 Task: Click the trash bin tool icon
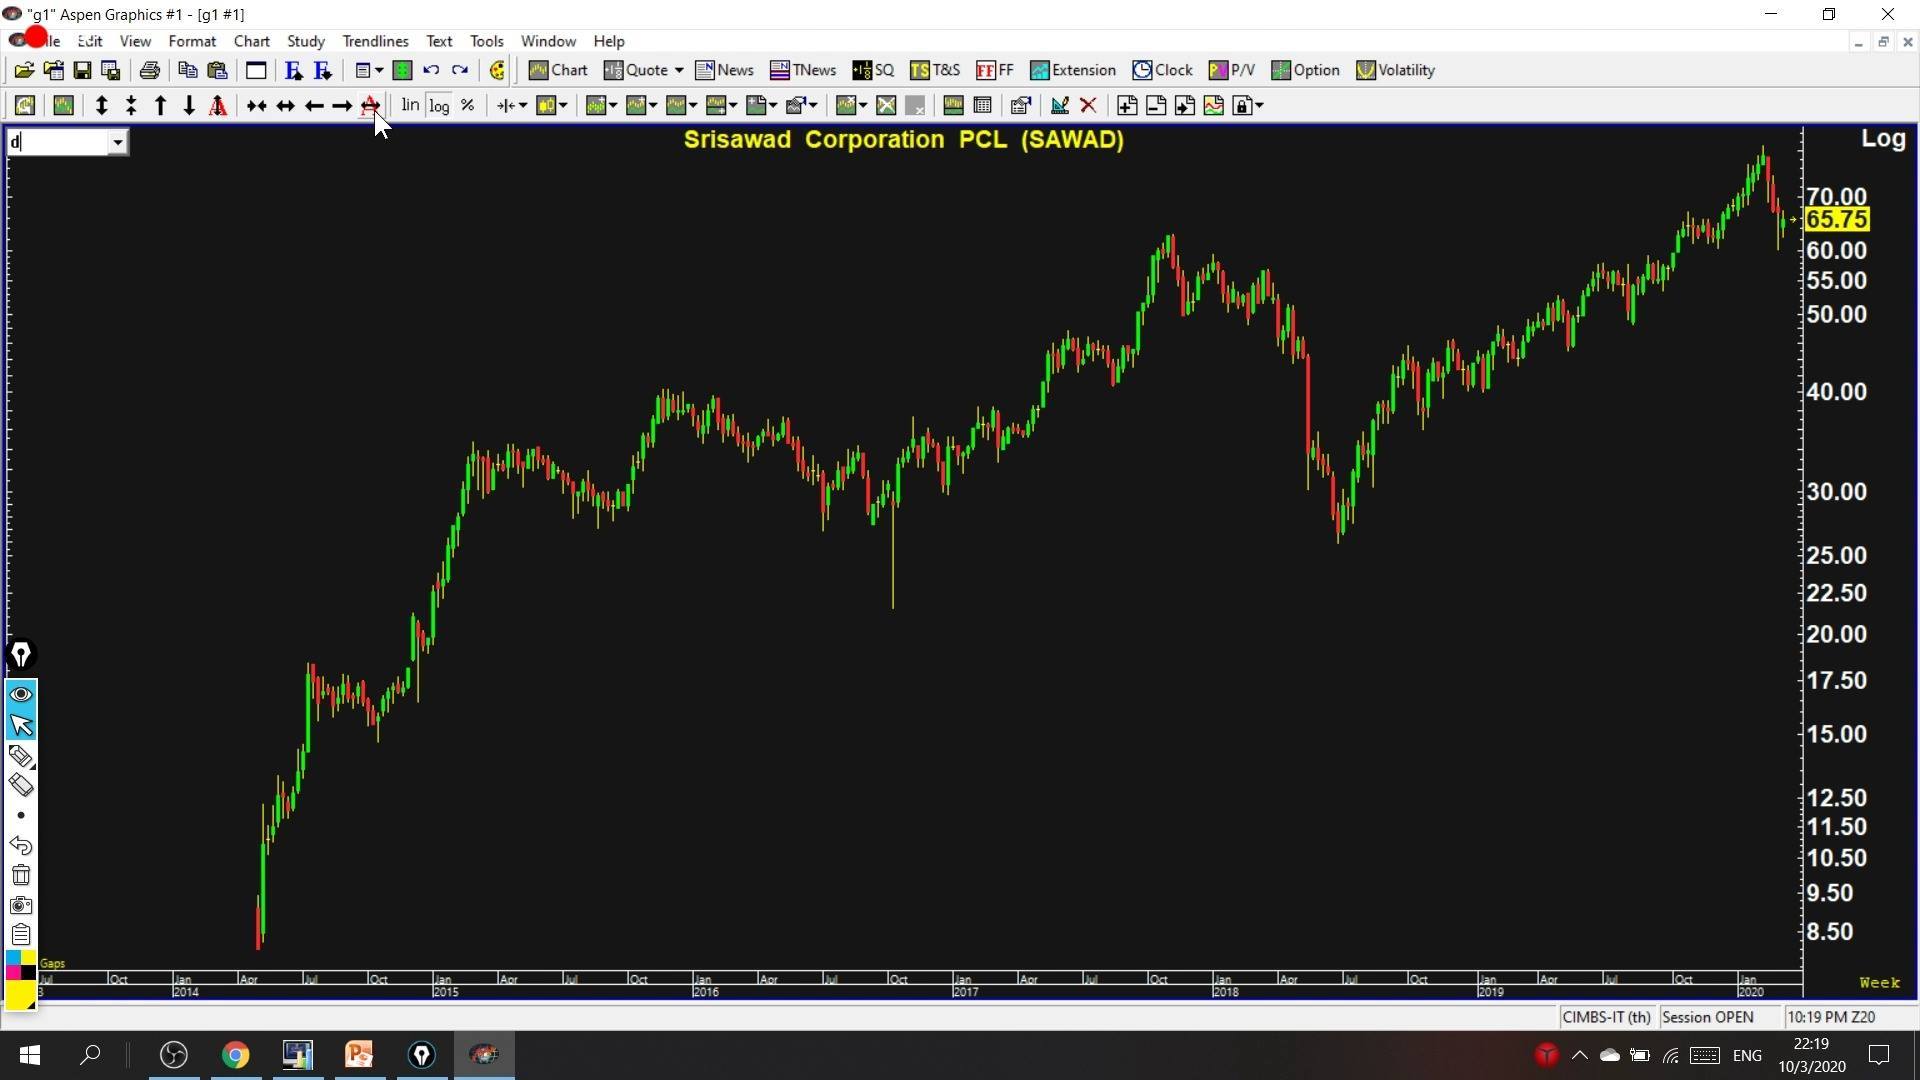(21, 876)
